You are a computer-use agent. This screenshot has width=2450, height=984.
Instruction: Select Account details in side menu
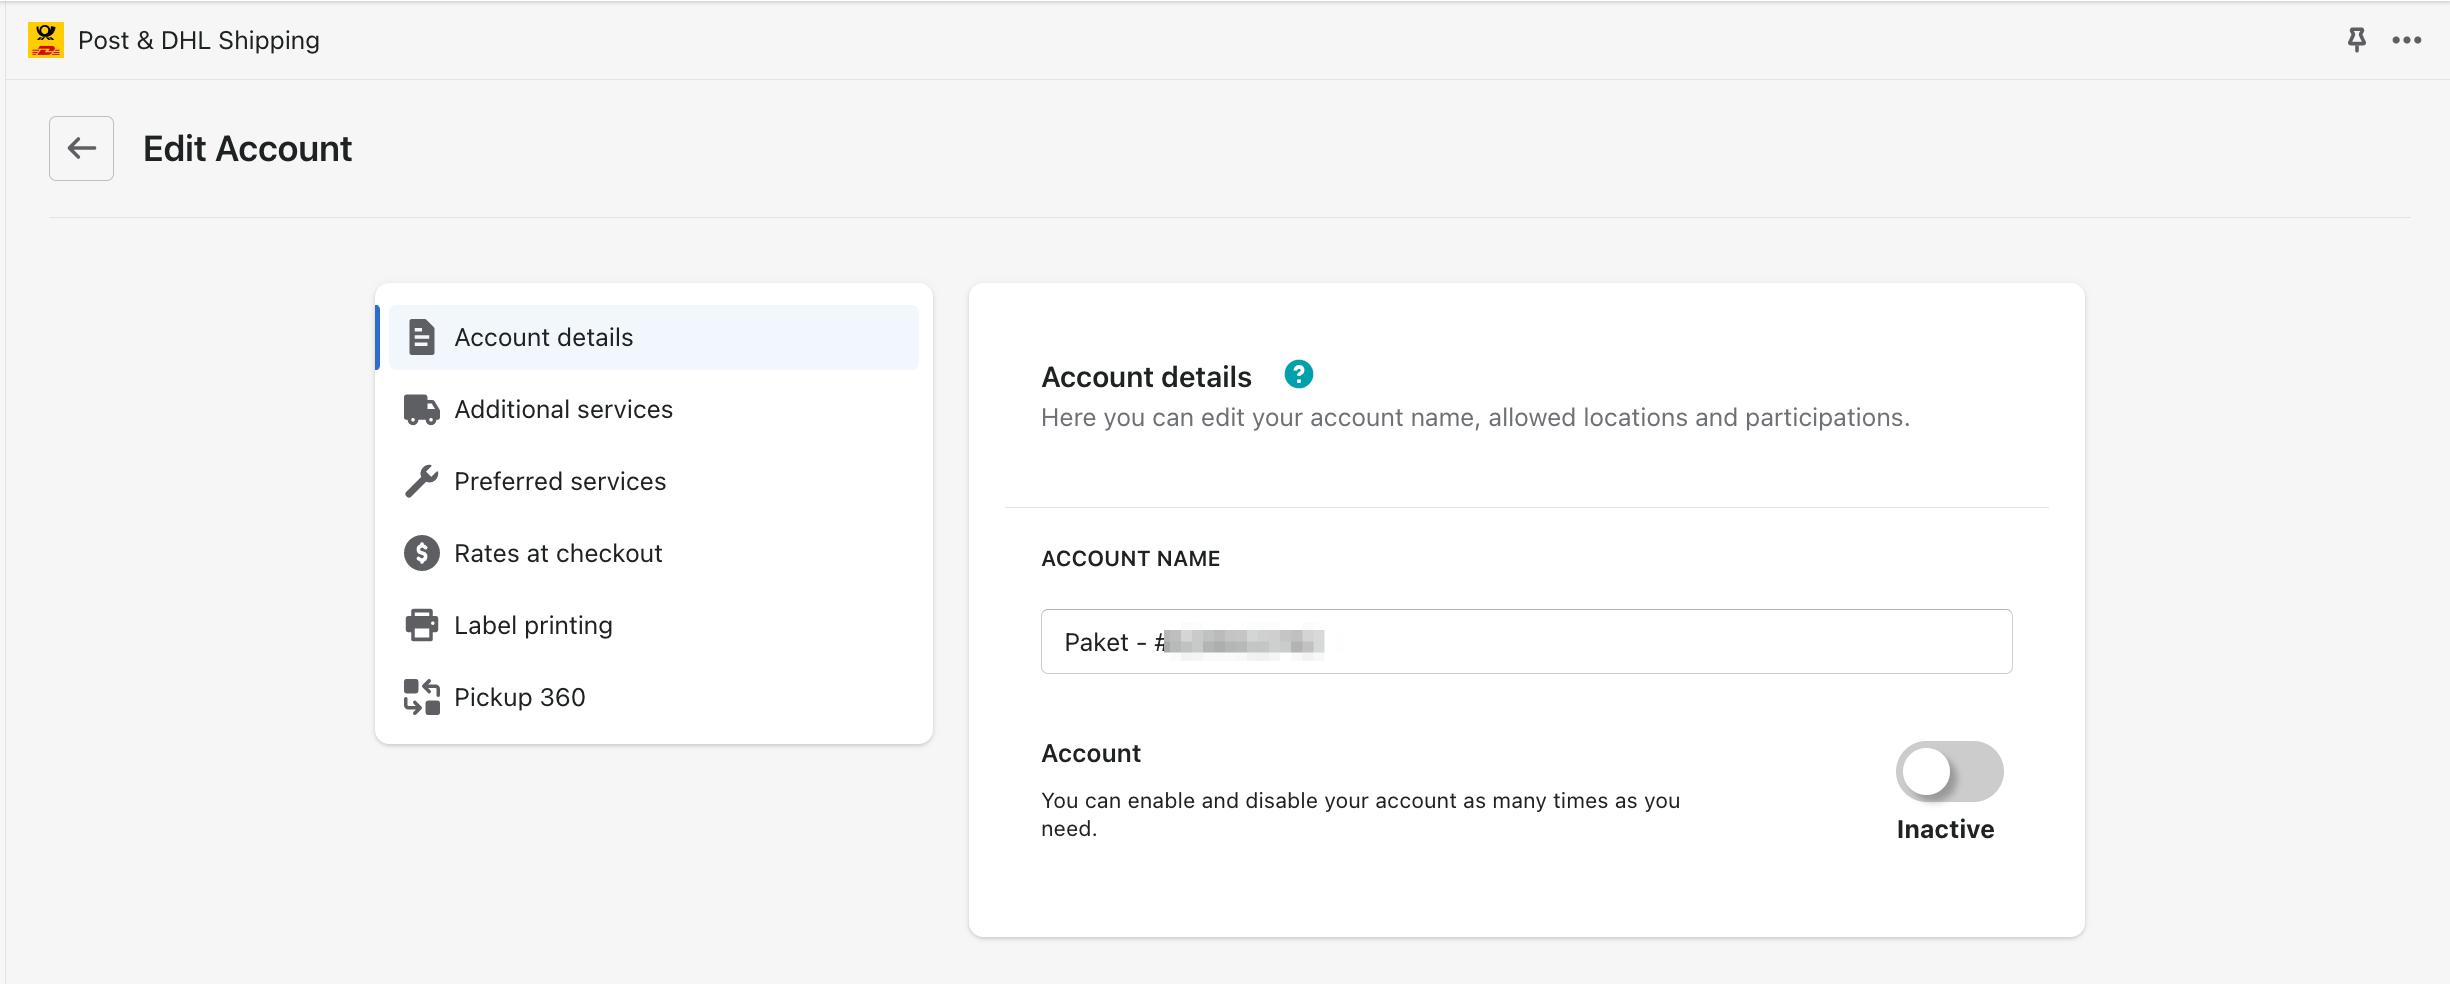point(654,337)
